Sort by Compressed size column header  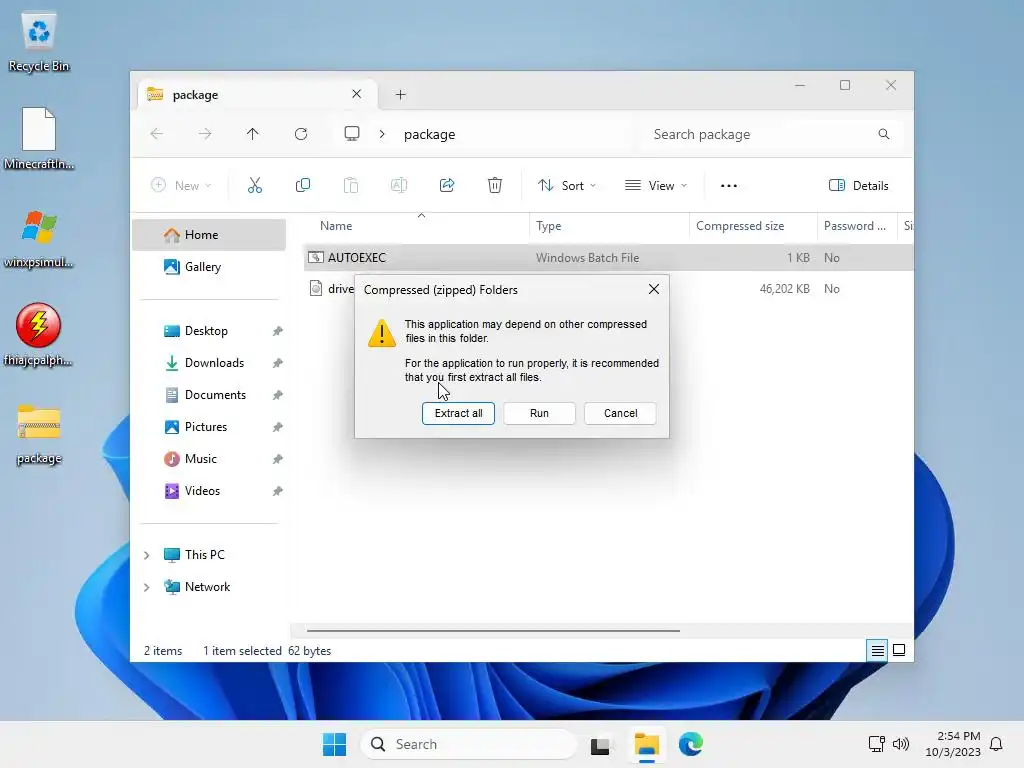[x=753, y=226]
